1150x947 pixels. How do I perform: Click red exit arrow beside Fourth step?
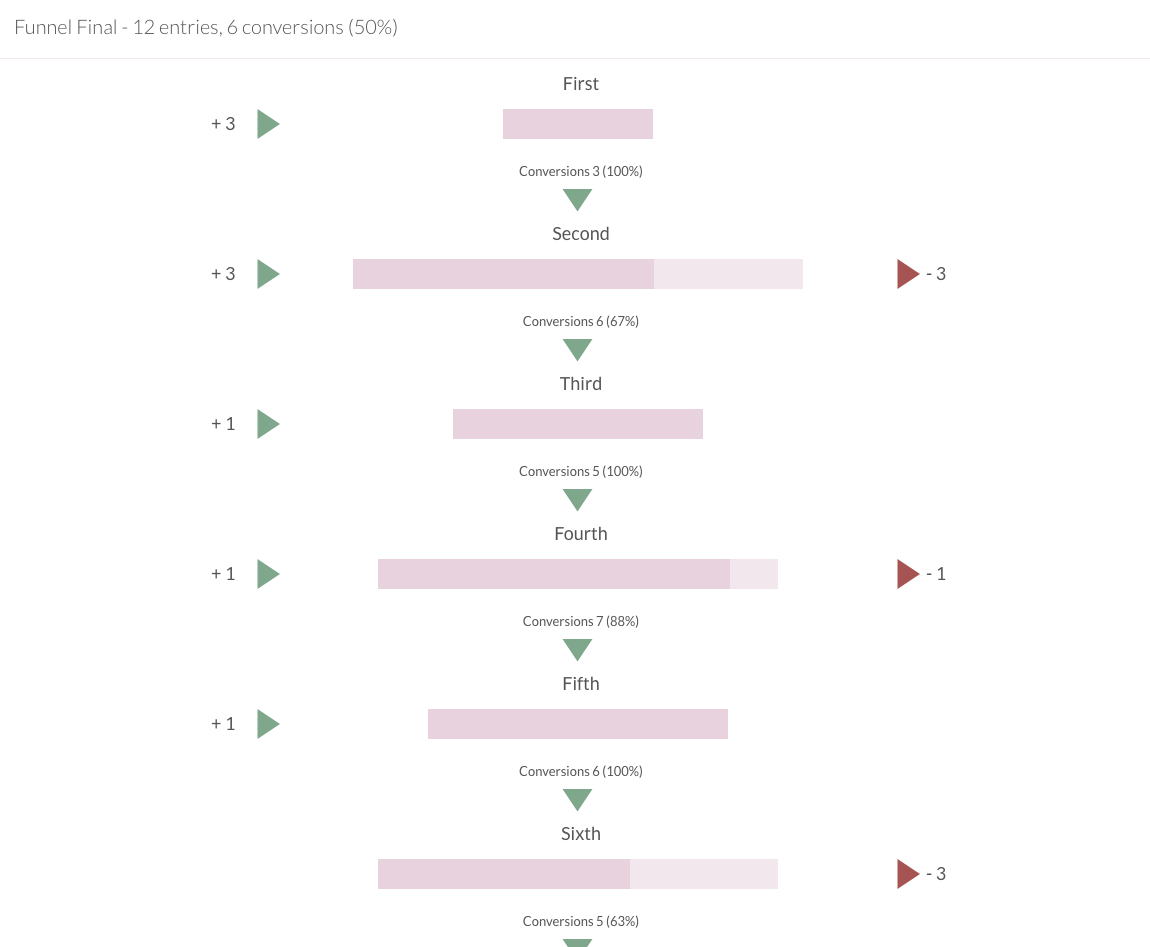pyautogui.click(x=907, y=574)
